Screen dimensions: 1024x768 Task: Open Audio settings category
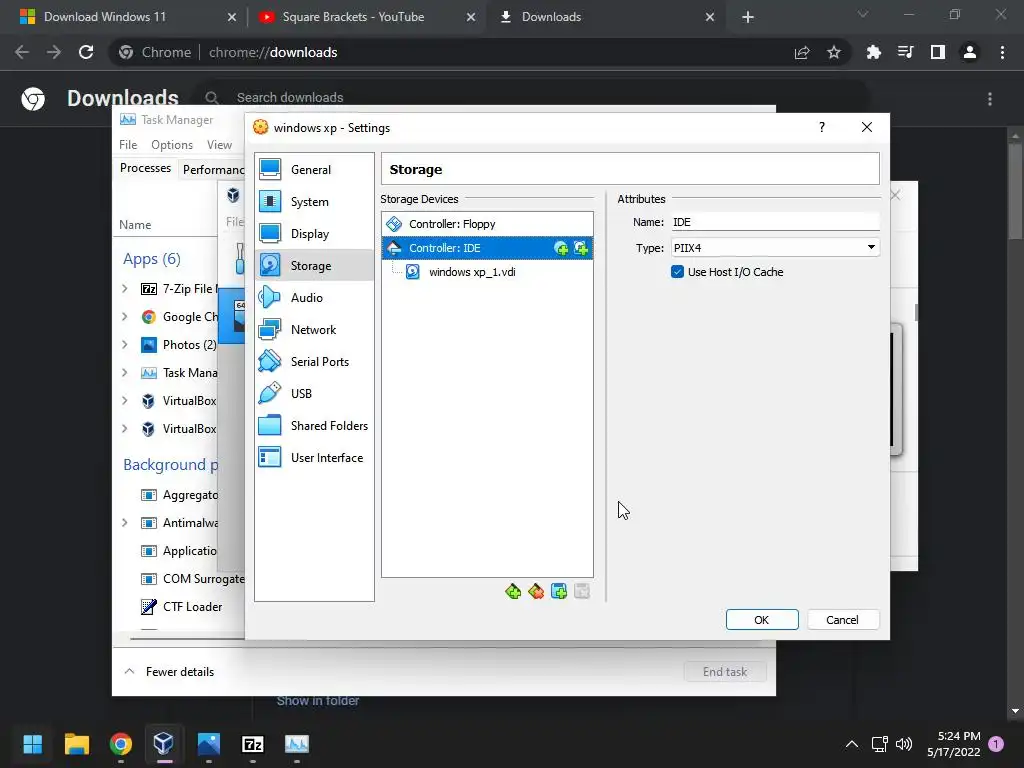pos(314,298)
